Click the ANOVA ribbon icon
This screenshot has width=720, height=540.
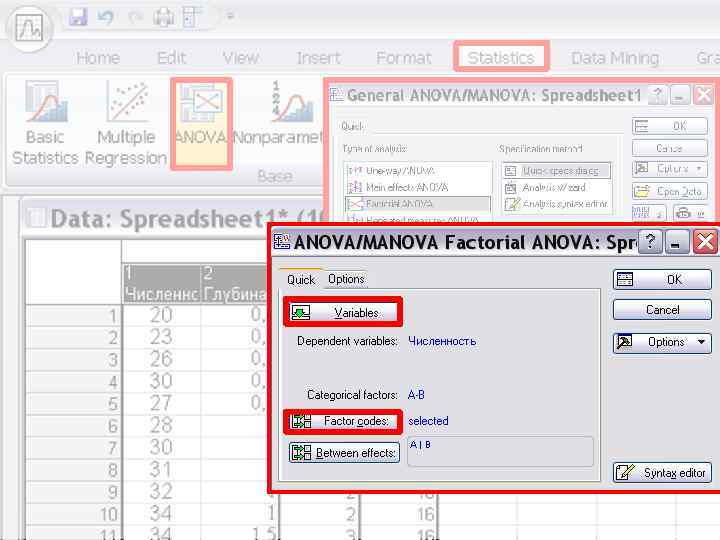point(201,123)
